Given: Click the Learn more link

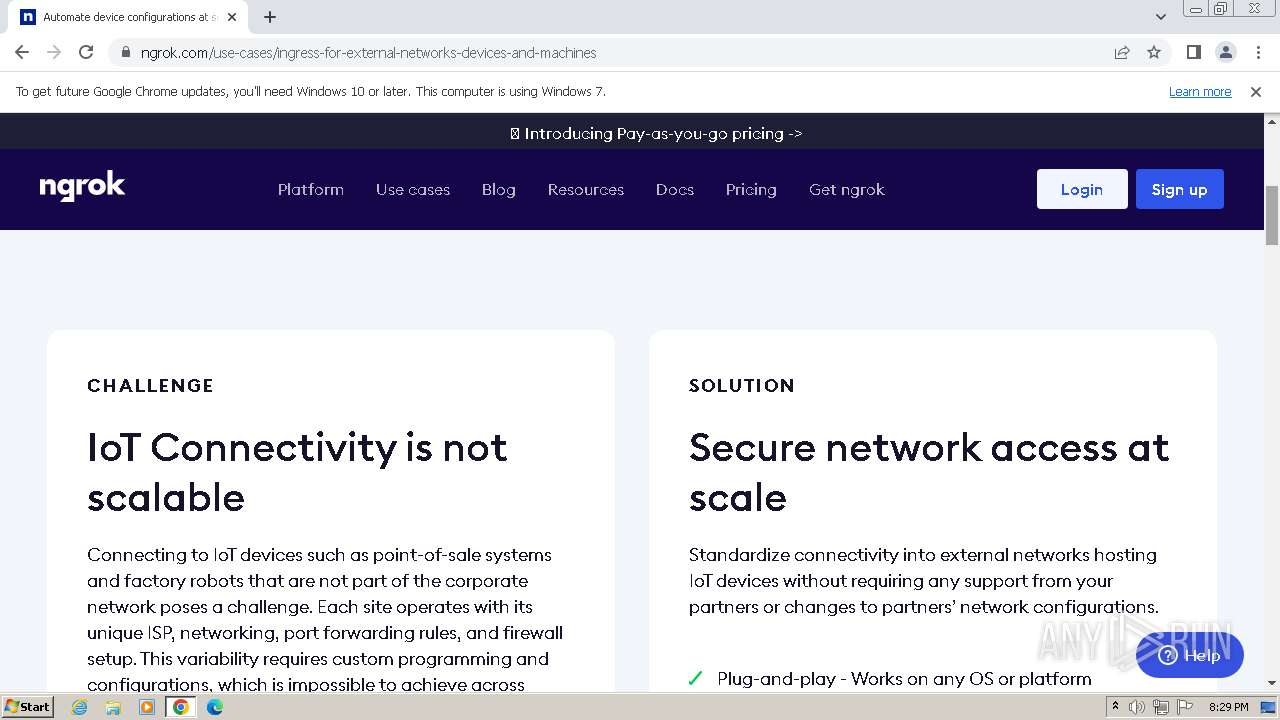Looking at the screenshot, I should [1200, 92].
